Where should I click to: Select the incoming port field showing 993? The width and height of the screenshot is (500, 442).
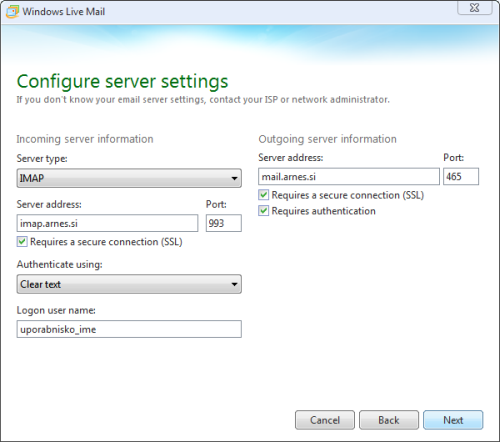[224, 223]
